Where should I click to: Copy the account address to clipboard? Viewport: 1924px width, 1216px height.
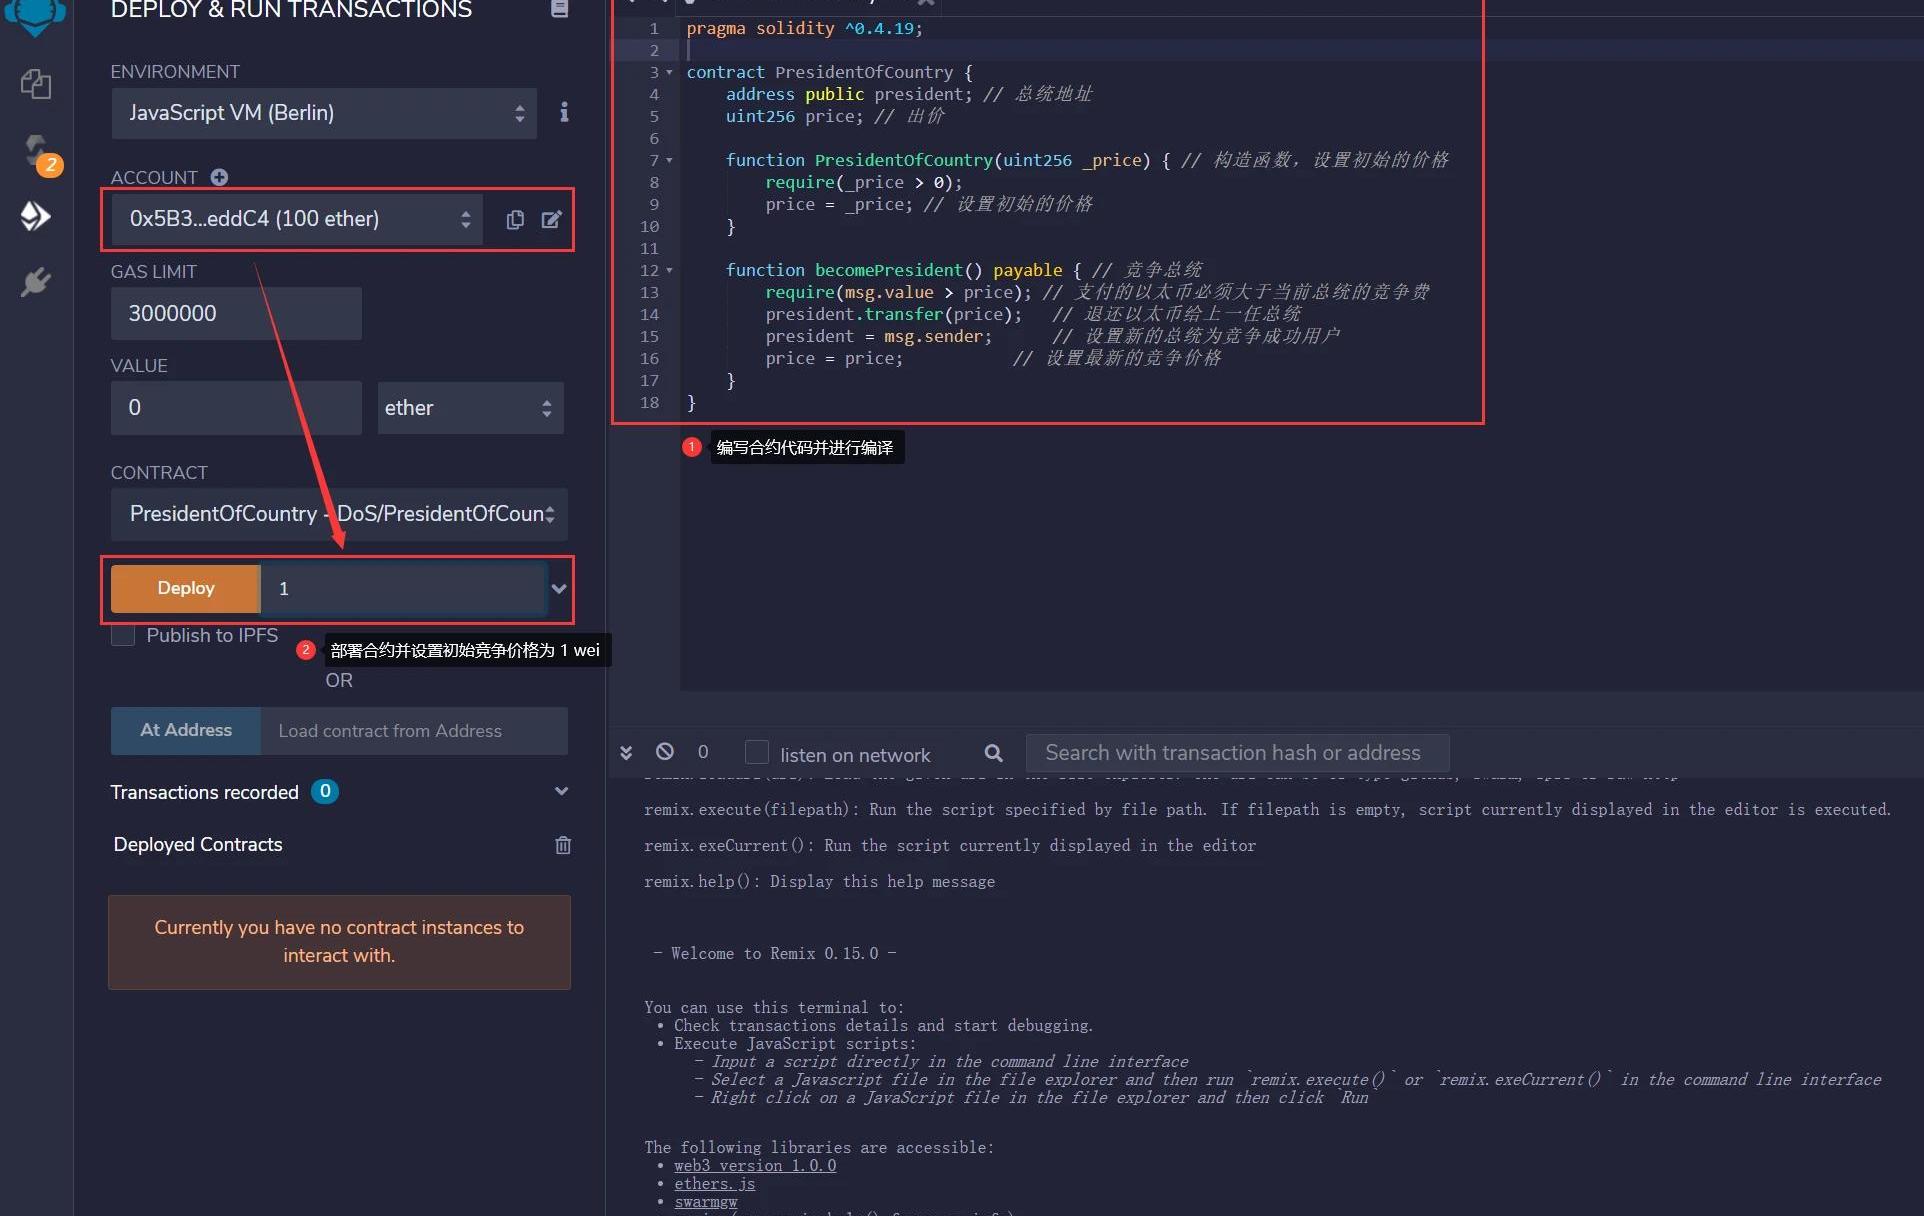(515, 219)
